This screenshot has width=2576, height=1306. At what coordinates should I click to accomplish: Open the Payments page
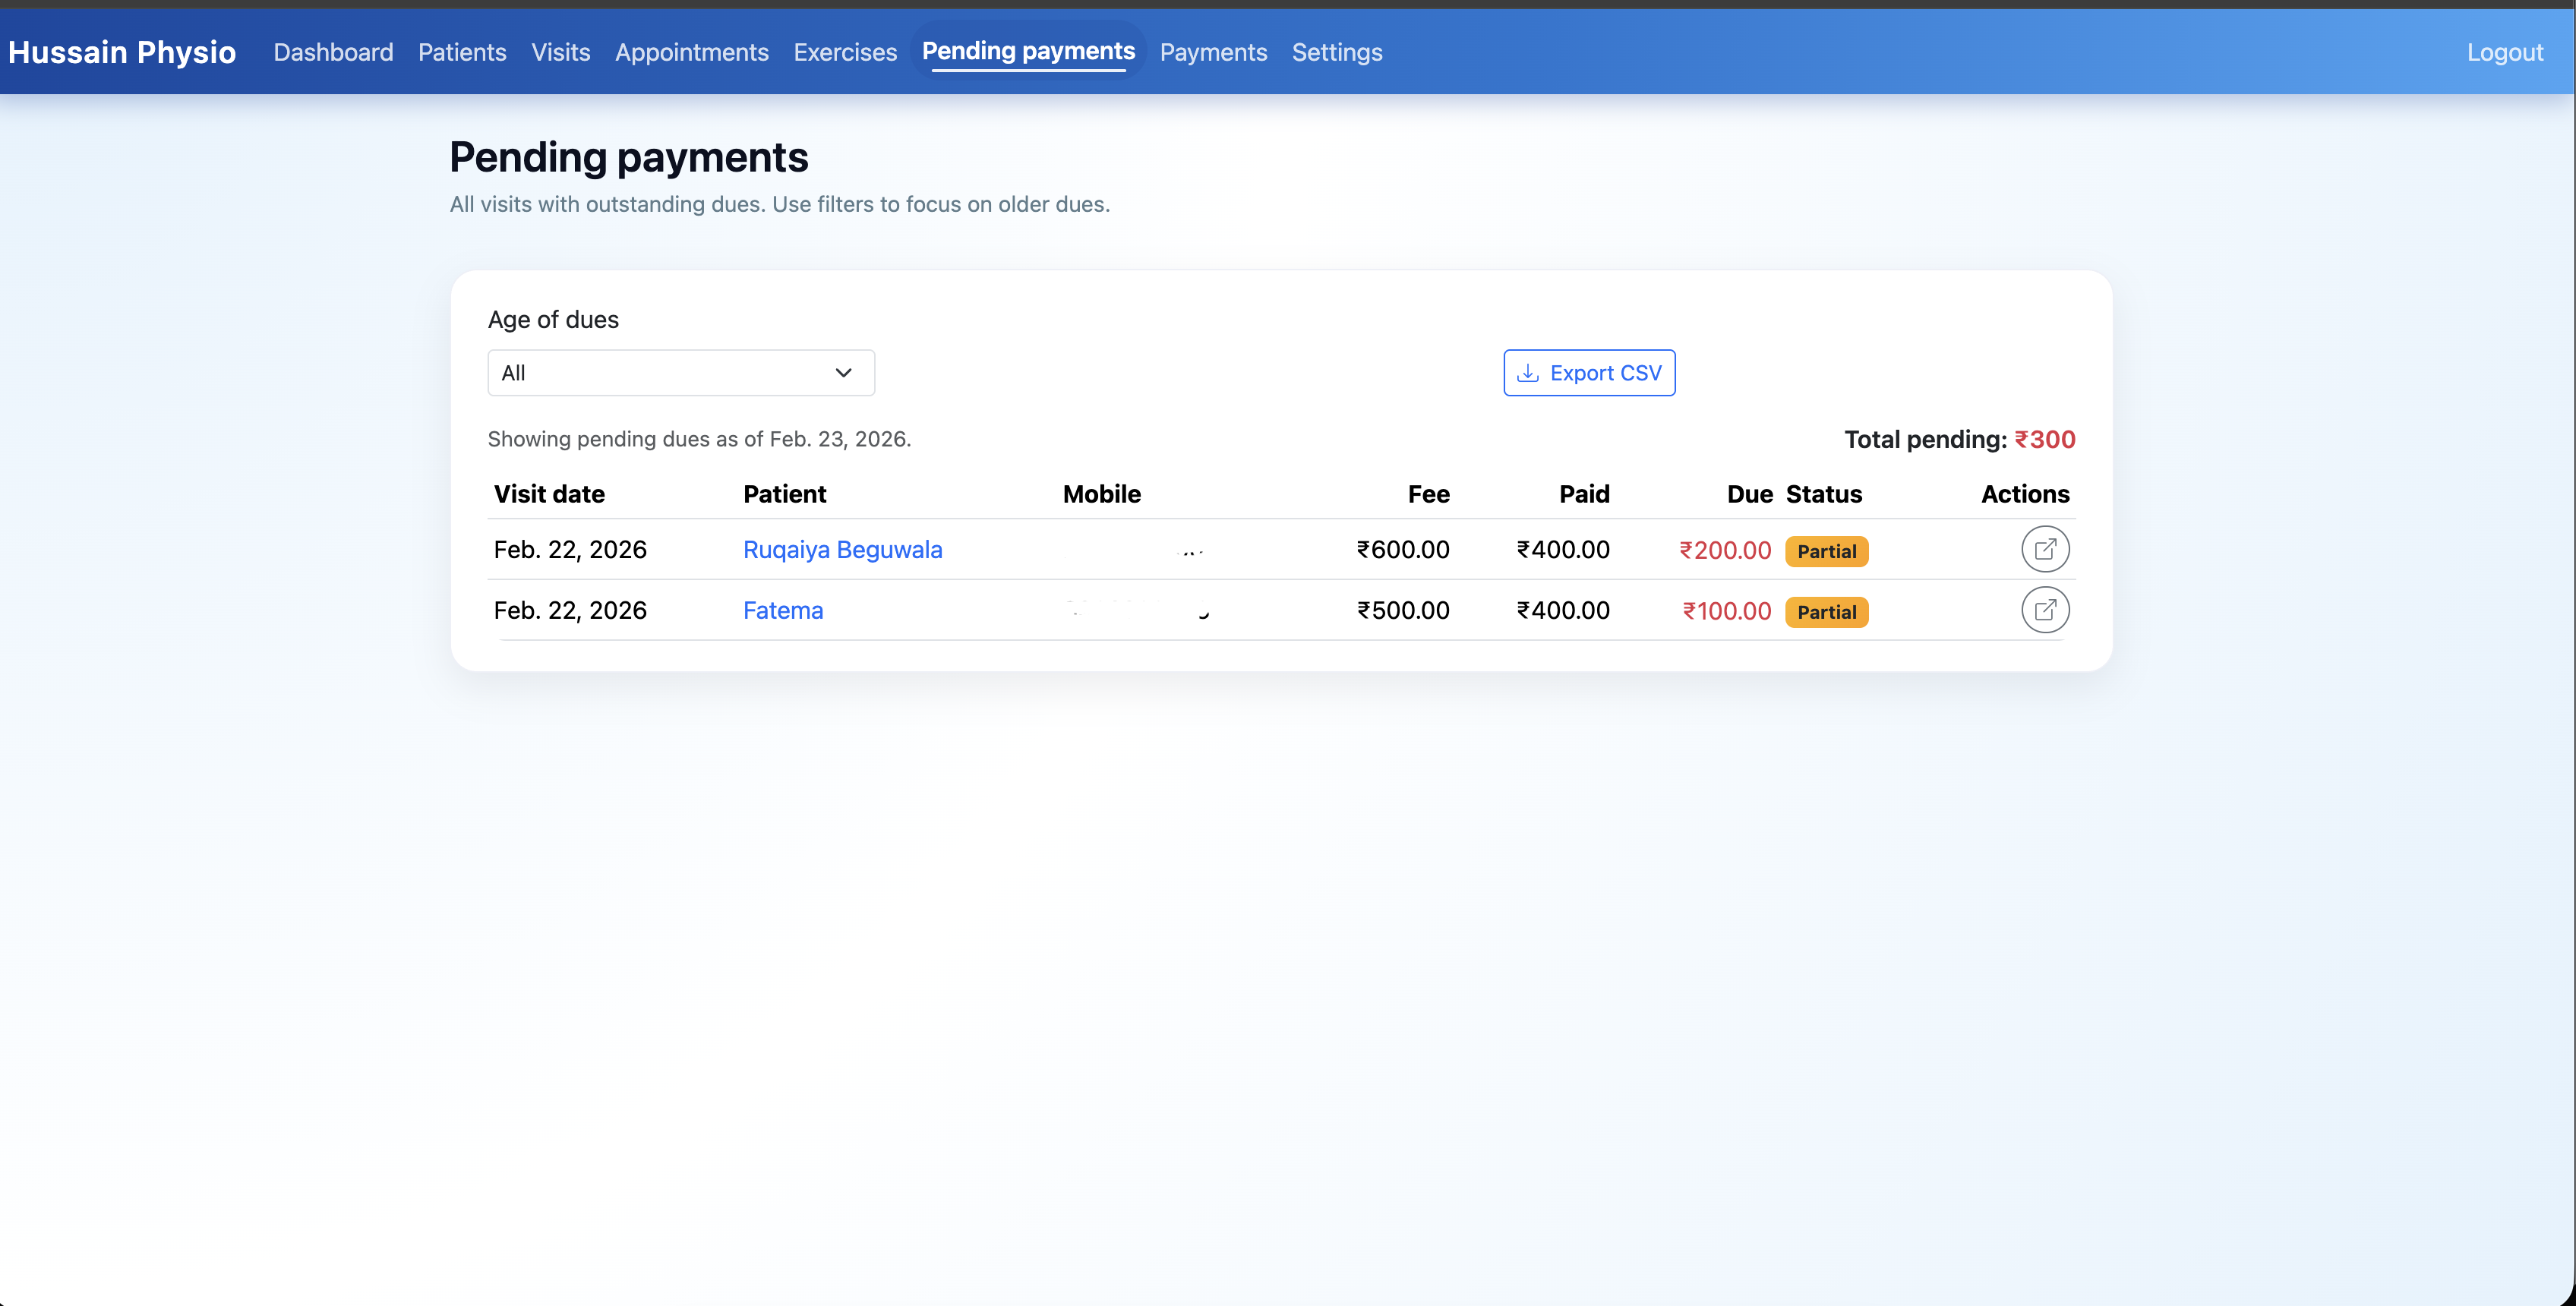[1213, 52]
